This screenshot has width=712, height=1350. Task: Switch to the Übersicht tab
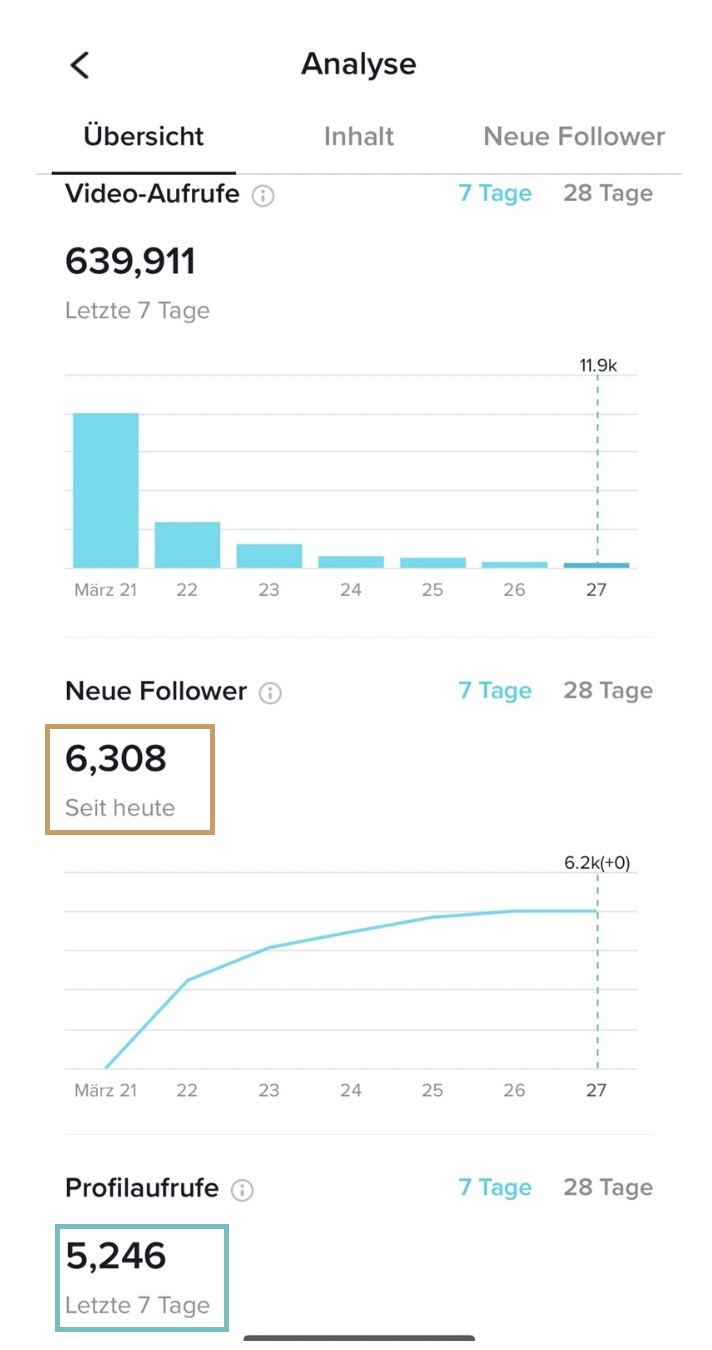click(x=144, y=137)
